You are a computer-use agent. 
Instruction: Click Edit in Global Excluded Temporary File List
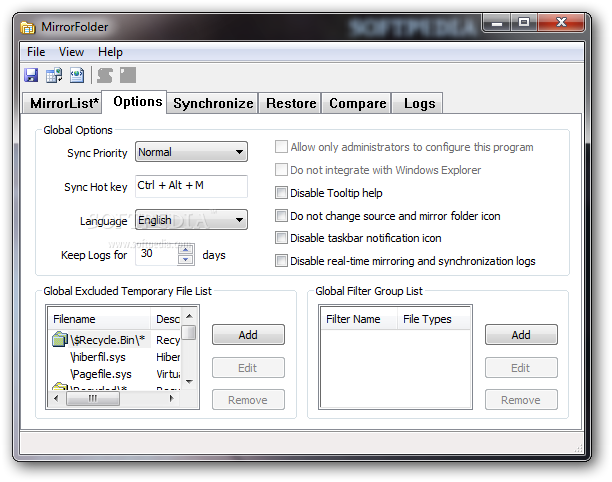pyautogui.click(x=248, y=368)
